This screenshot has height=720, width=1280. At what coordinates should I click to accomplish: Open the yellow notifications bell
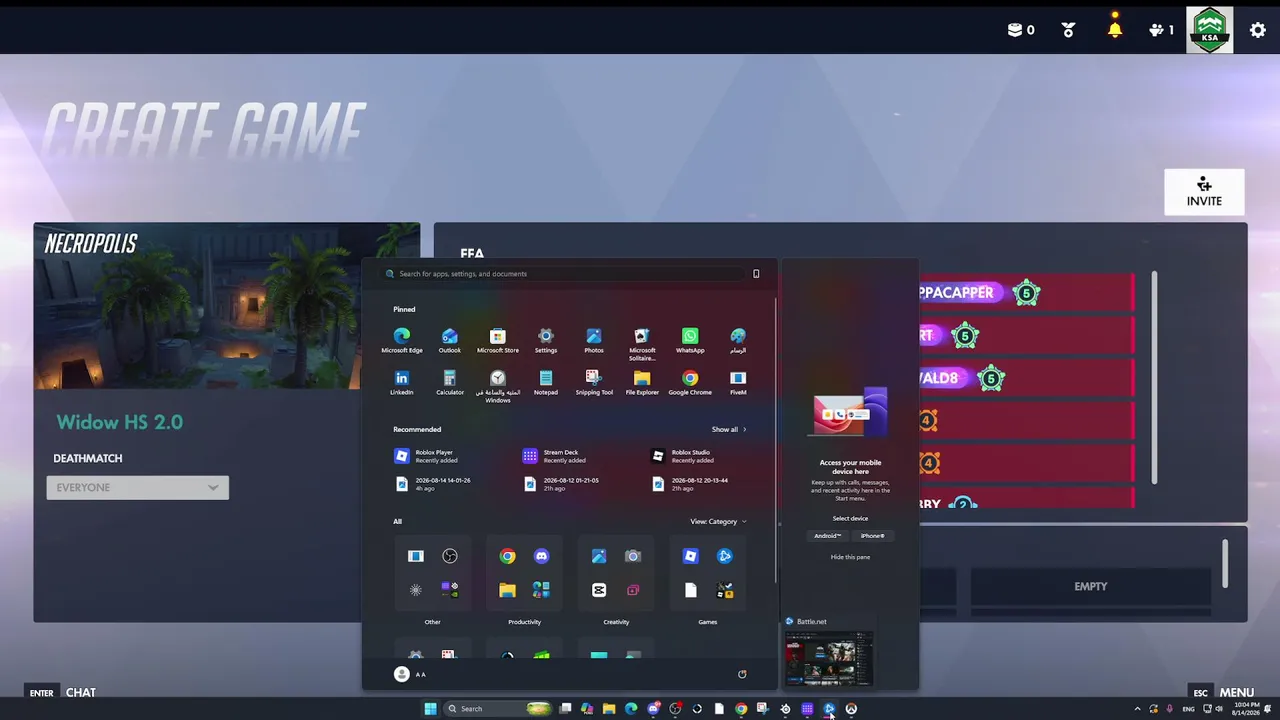coord(1115,29)
